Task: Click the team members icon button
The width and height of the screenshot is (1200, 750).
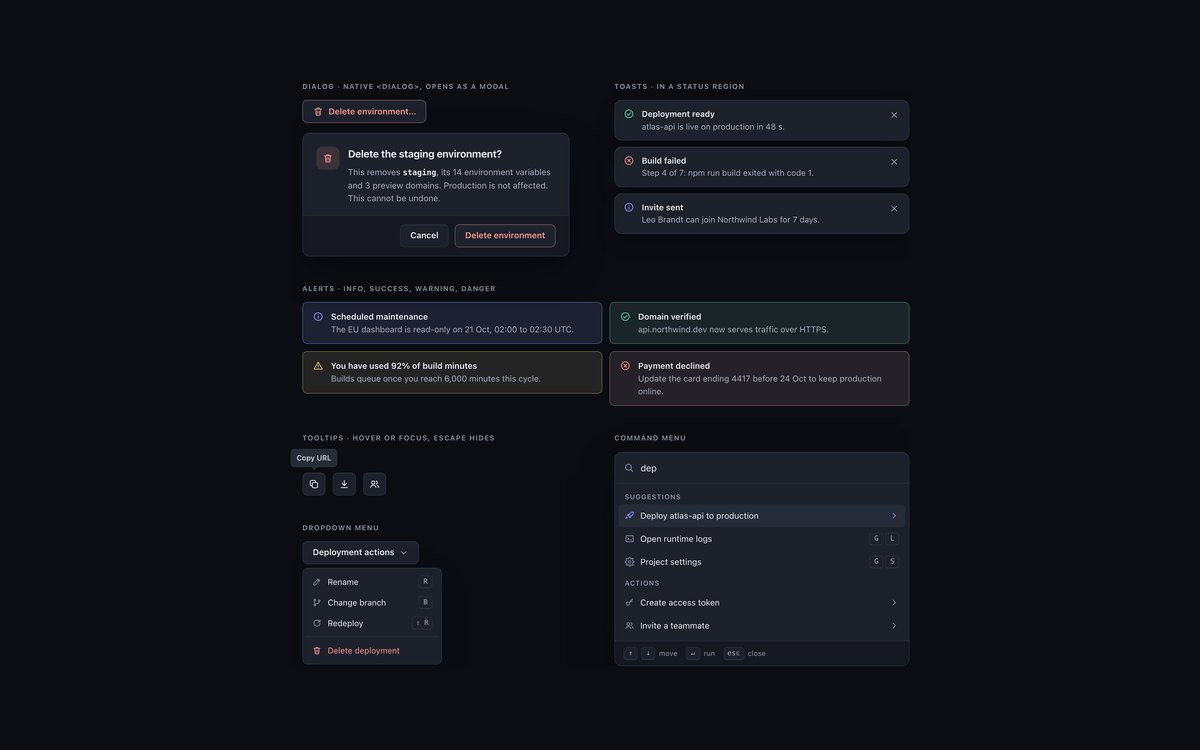Action: pyautogui.click(x=374, y=484)
